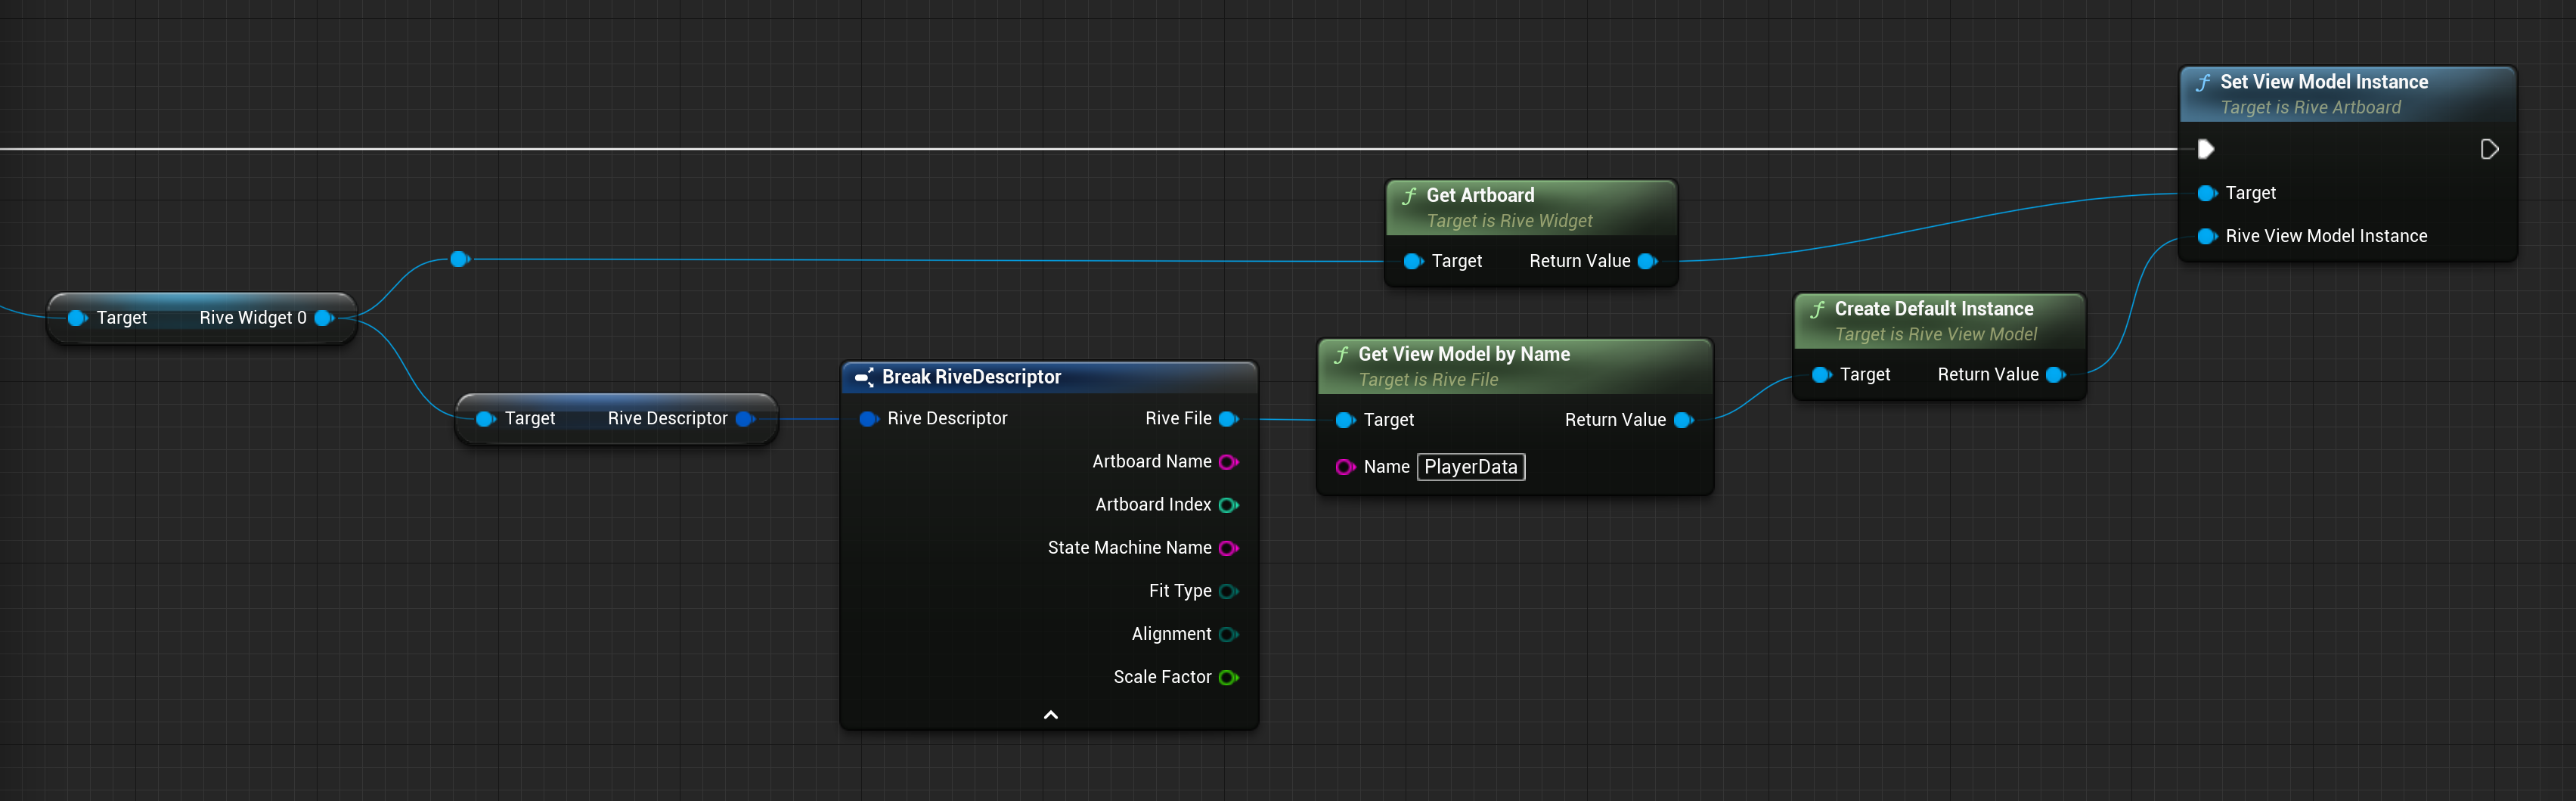The image size is (2576, 801).
Task: Click the Rive Descriptor output pin on getter node
Action: pyautogui.click(x=745, y=419)
